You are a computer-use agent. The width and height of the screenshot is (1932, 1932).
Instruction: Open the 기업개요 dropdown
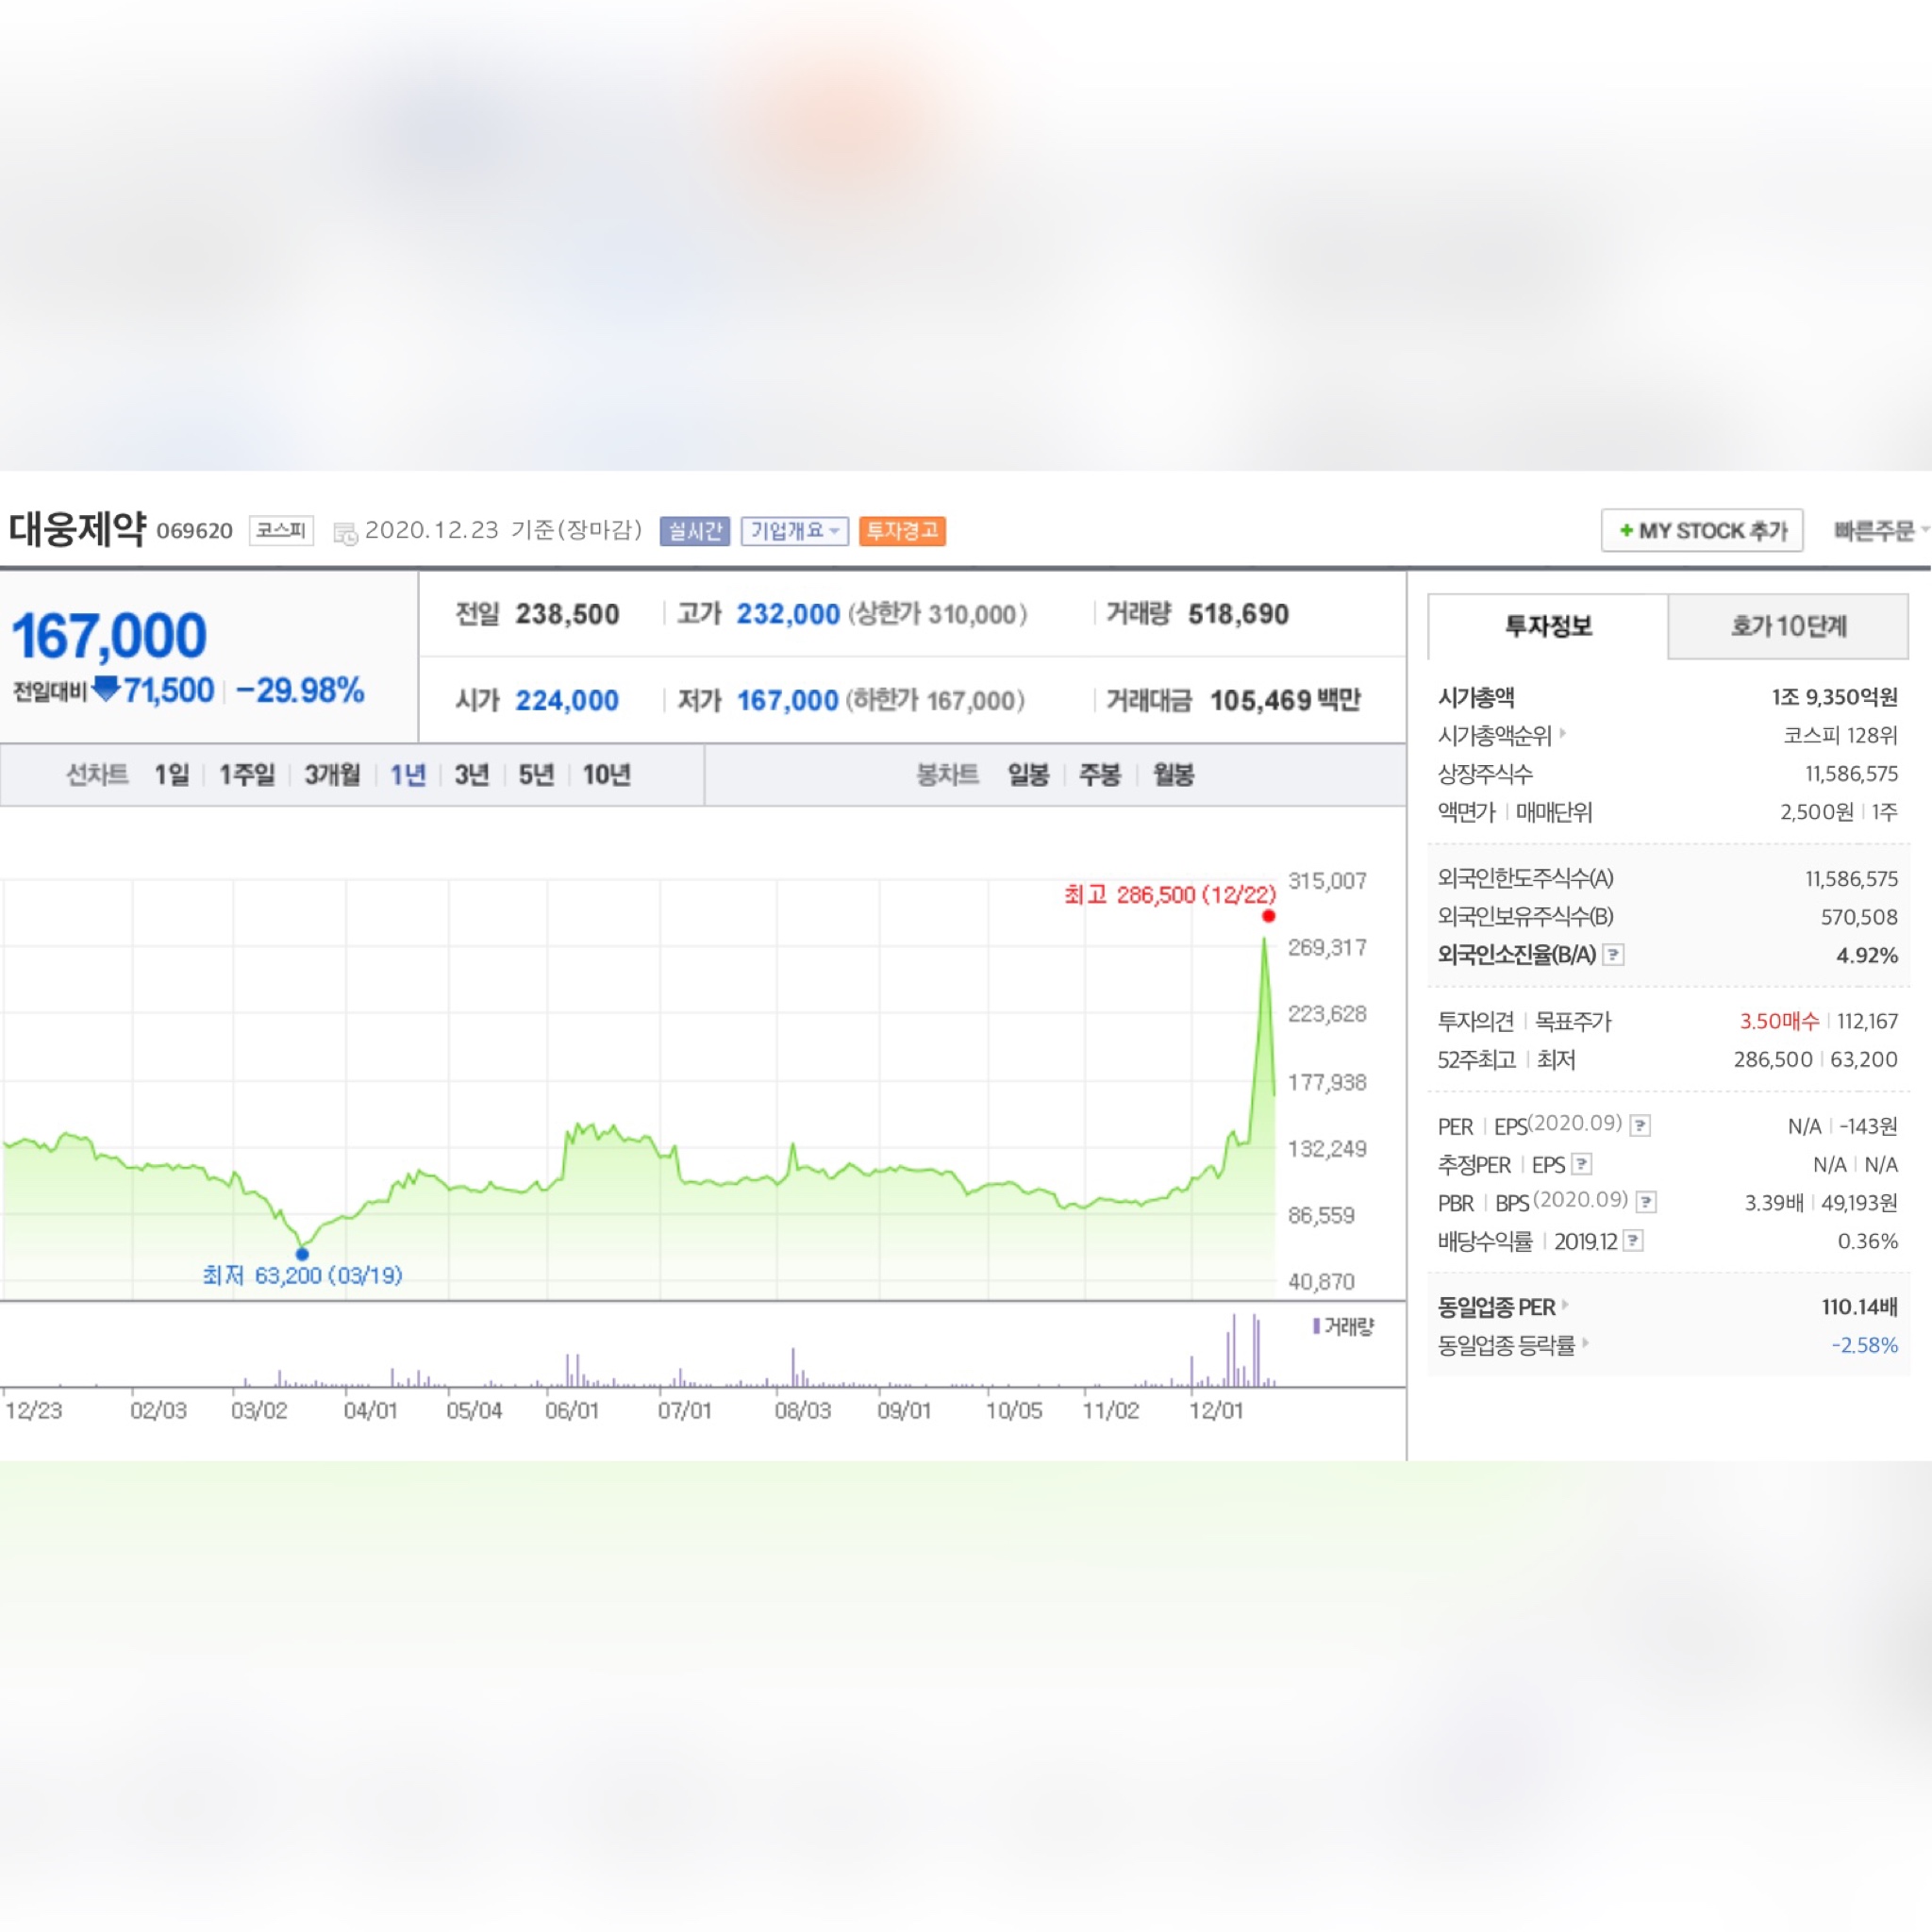[x=794, y=531]
